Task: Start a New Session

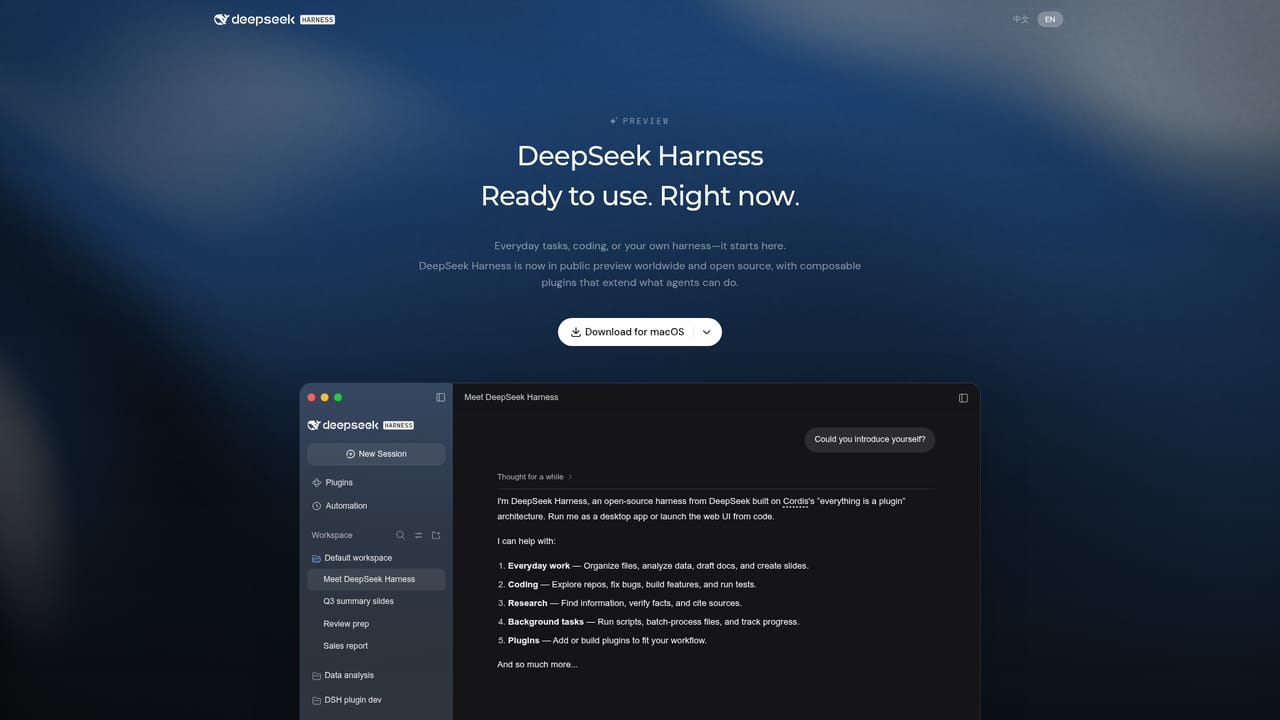Action: 376,454
